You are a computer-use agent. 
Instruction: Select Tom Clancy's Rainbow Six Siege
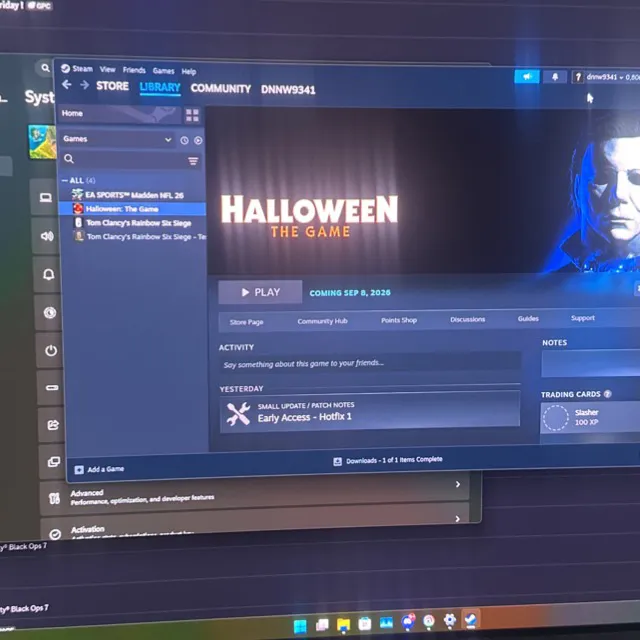point(133,223)
